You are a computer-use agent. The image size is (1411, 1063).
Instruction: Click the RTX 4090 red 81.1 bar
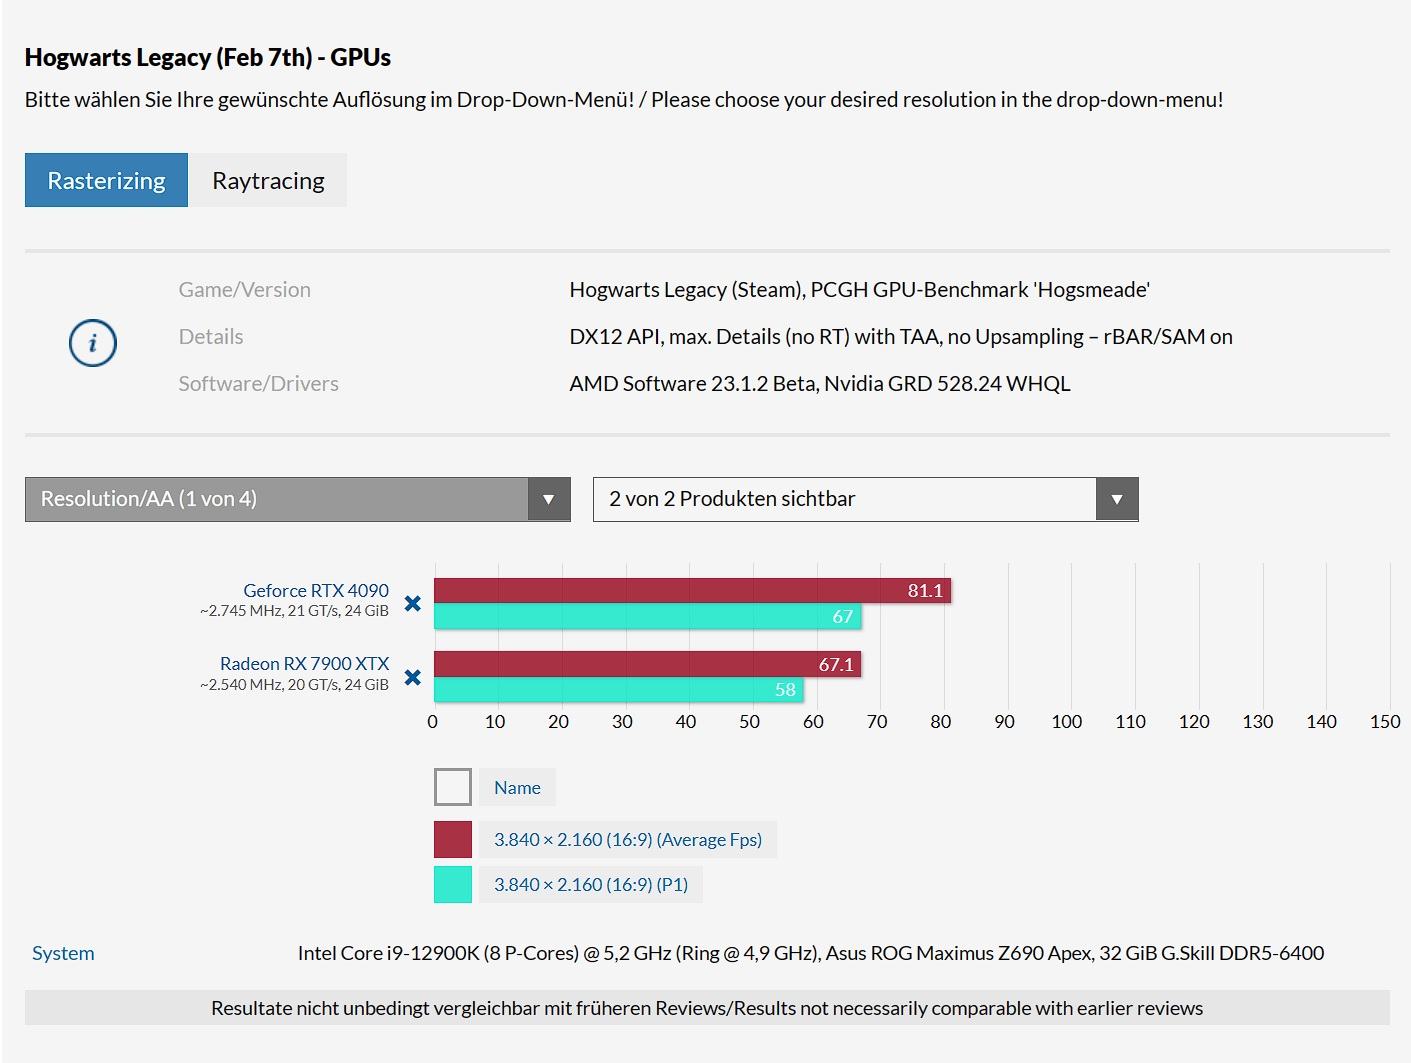coord(690,591)
